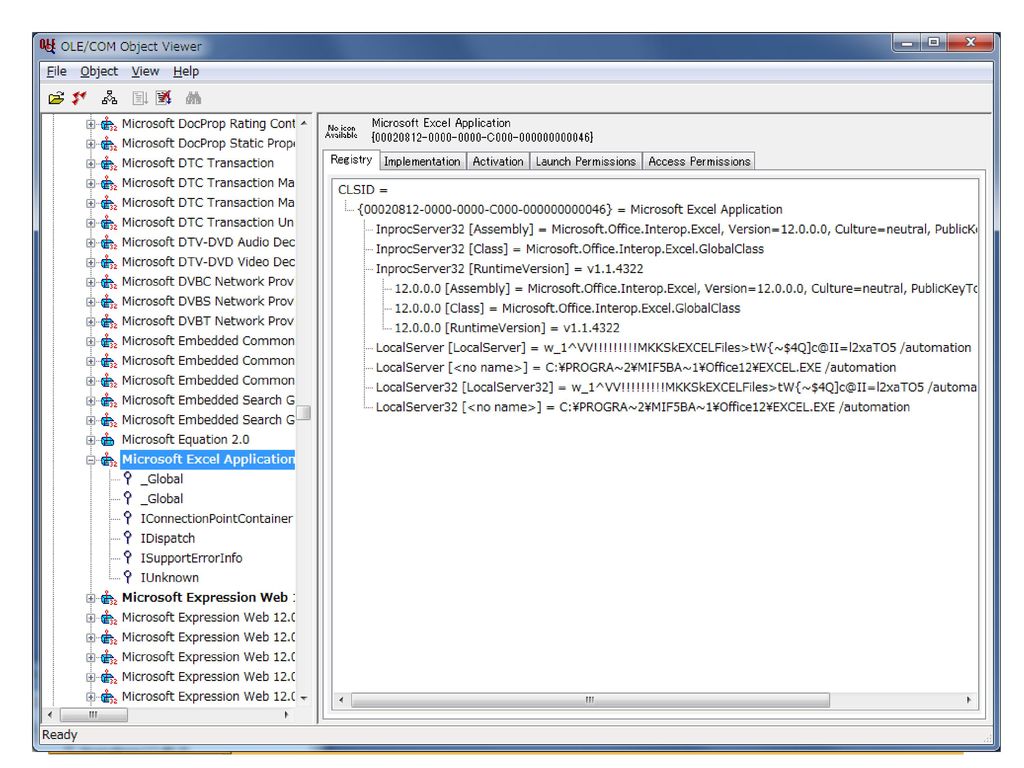The height and width of the screenshot is (768, 1024).
Task: Select Microsoft DVBS Network Prov in the tree
Action: tap(208, 302)
